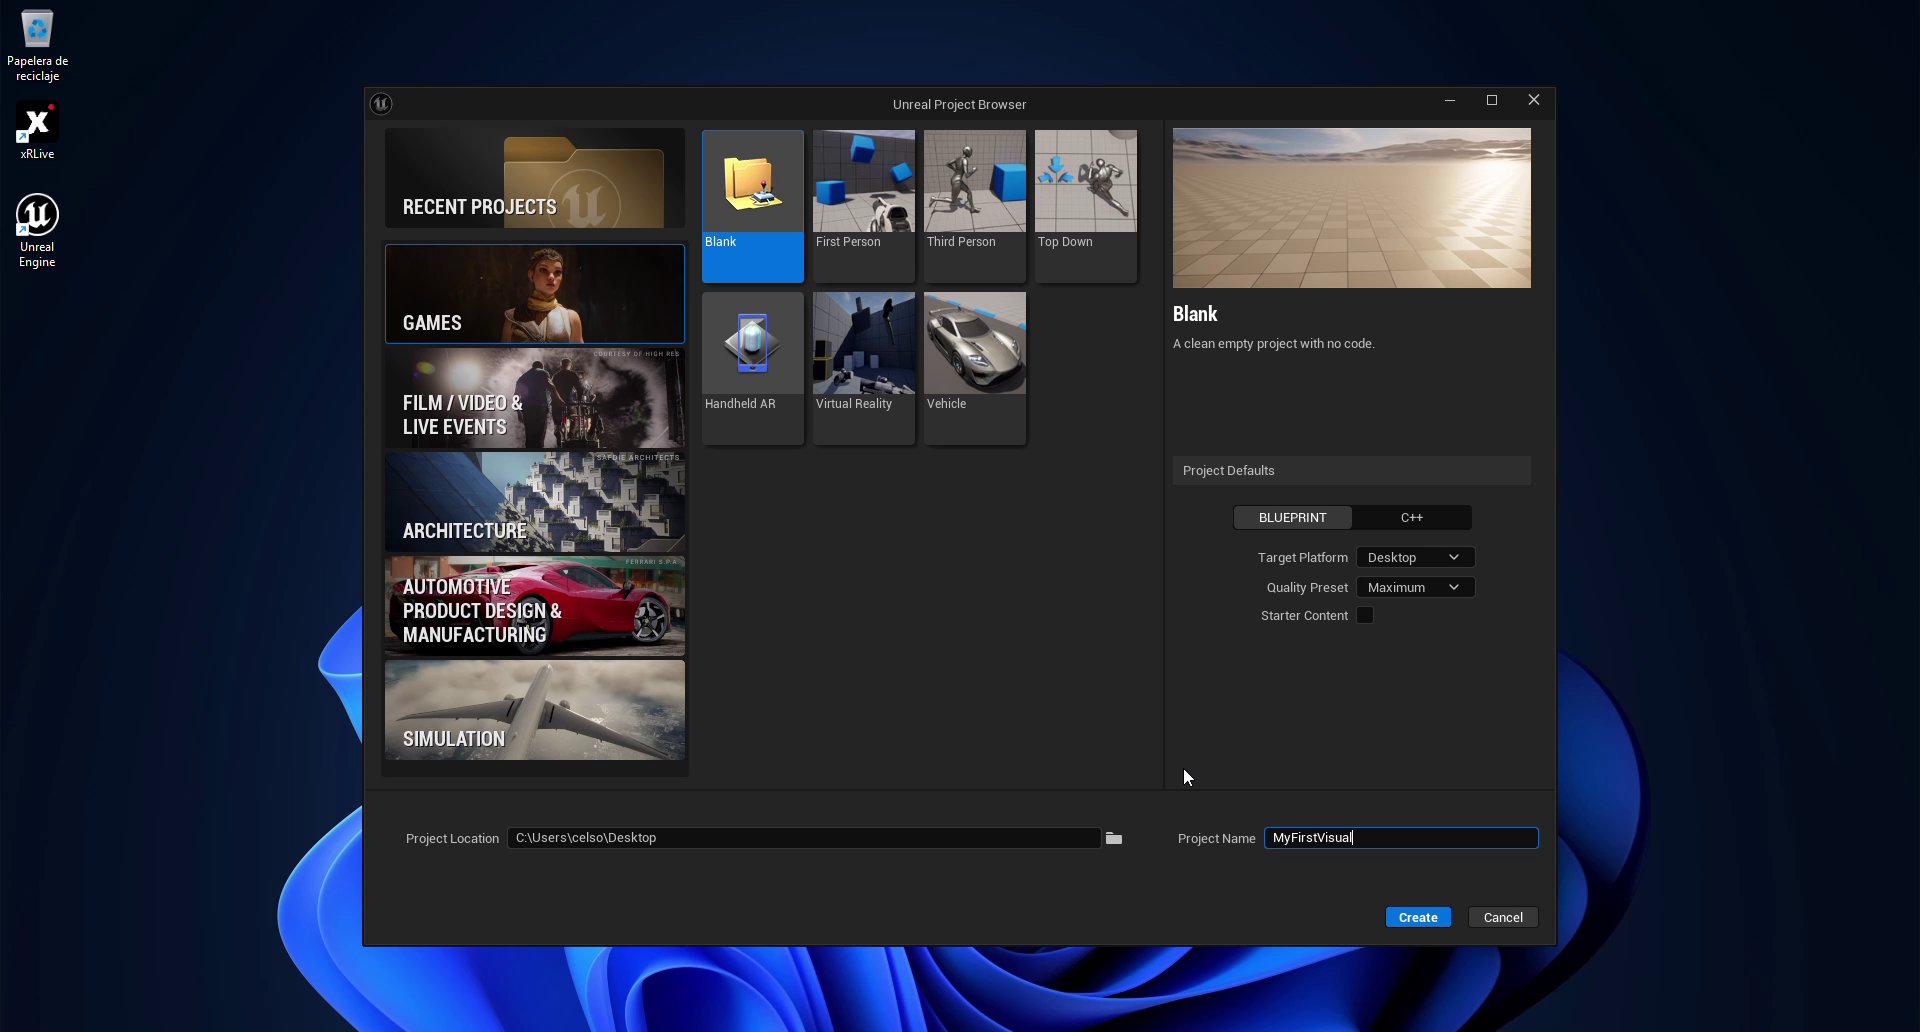Open Film / Video & Live Events category
Screen dimensions: 1920x1032
(535, 398)
